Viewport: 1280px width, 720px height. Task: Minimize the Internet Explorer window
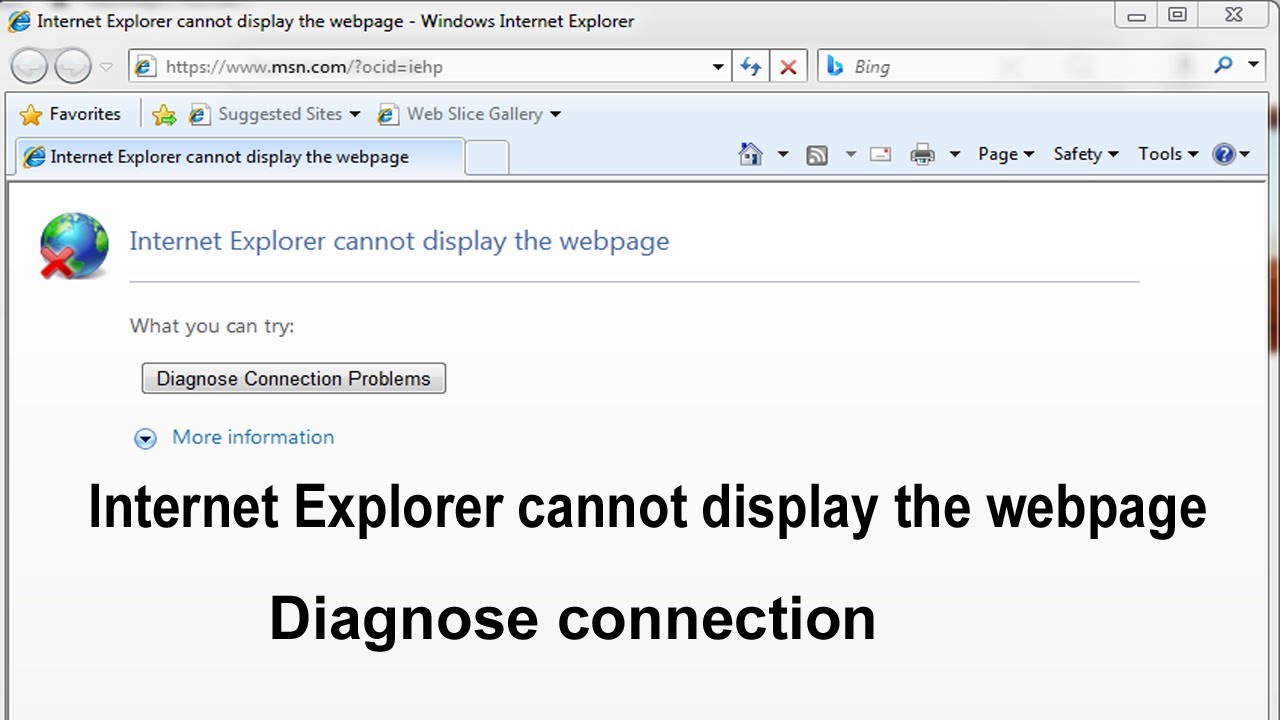[1137, 14]
